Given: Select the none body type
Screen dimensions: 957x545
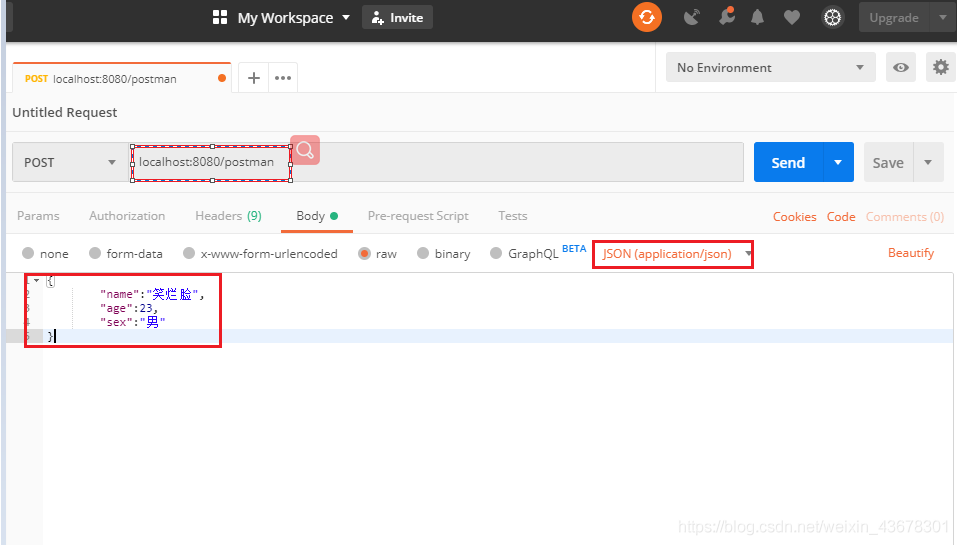Looking at the screenshot, I should coord(28,253).
